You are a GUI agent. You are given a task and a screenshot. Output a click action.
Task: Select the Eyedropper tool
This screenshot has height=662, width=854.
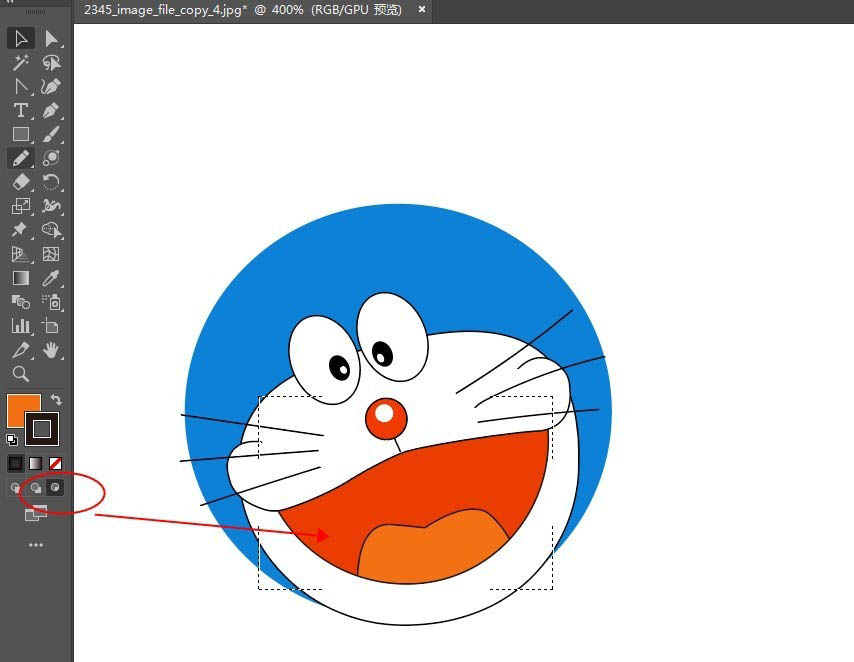pyautogui.click(x=51, y=278)
